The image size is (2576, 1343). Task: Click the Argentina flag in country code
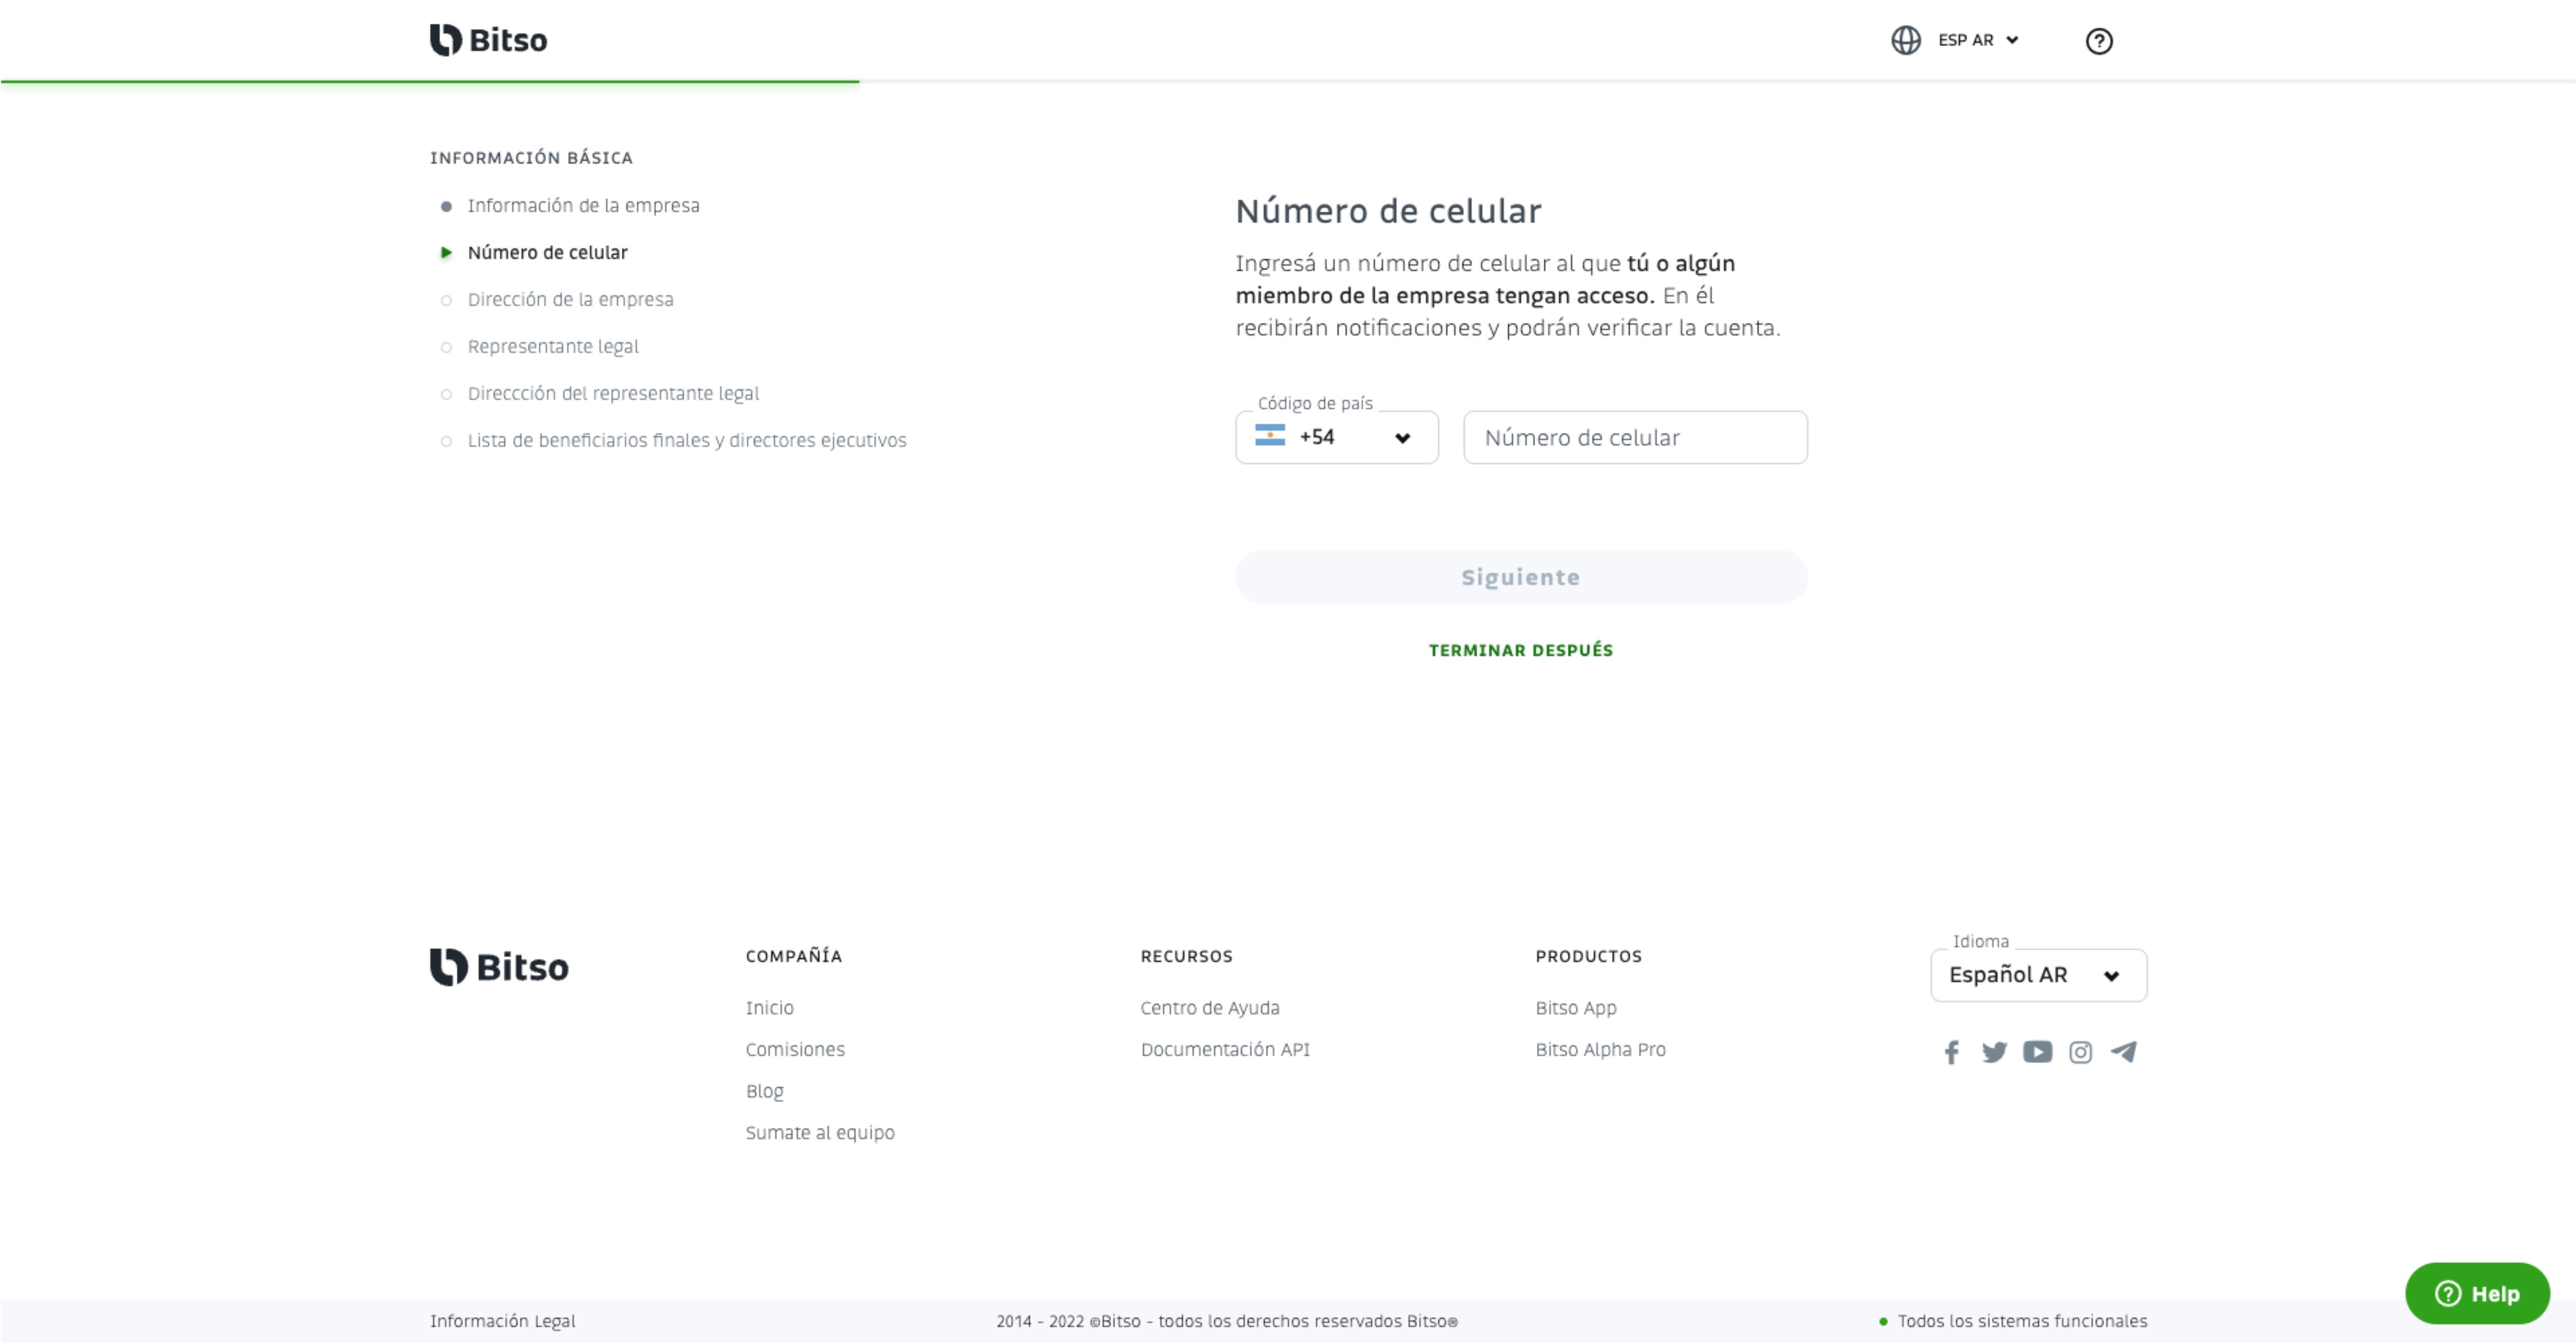(1269, 435)
